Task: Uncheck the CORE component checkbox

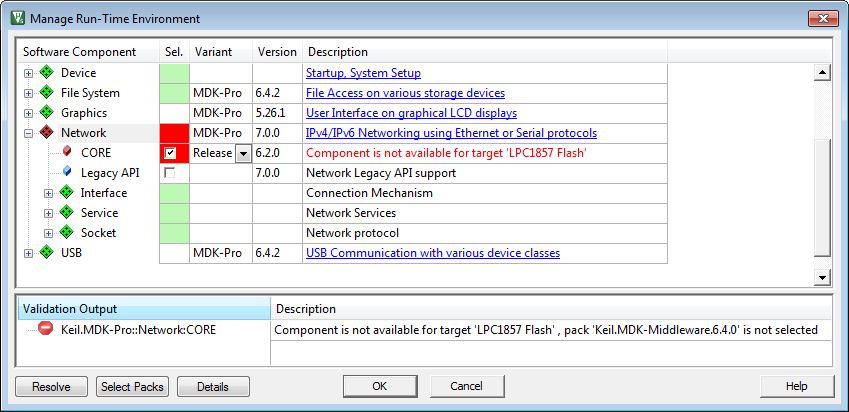Action: pos(170,153)
